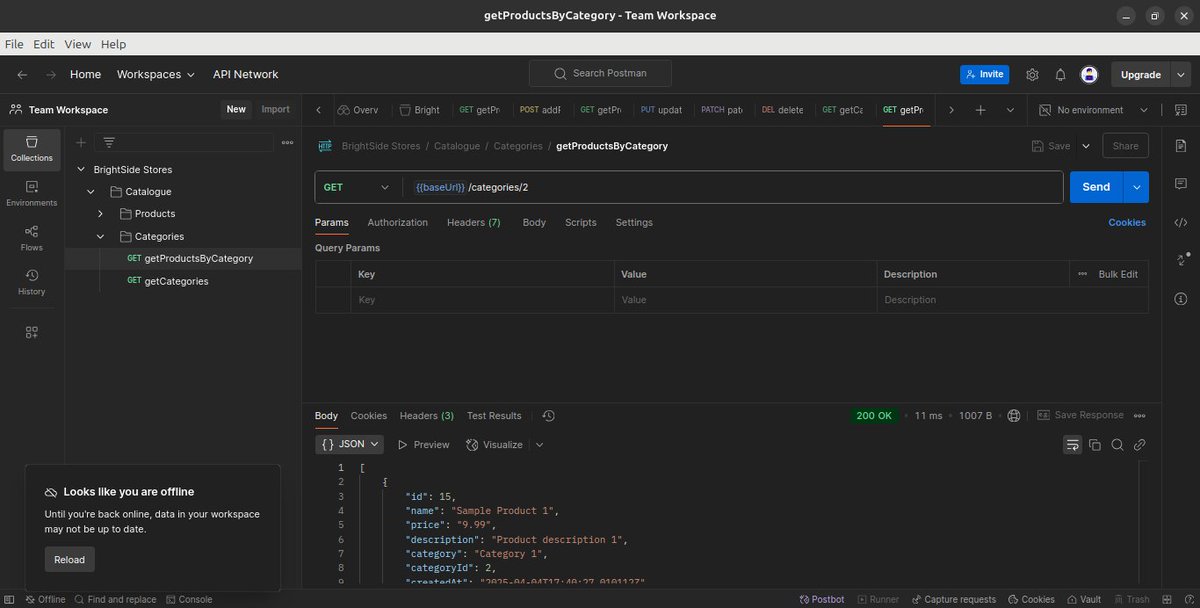Click the request URL field
1200x608 pixels.
tap(732, 187)
